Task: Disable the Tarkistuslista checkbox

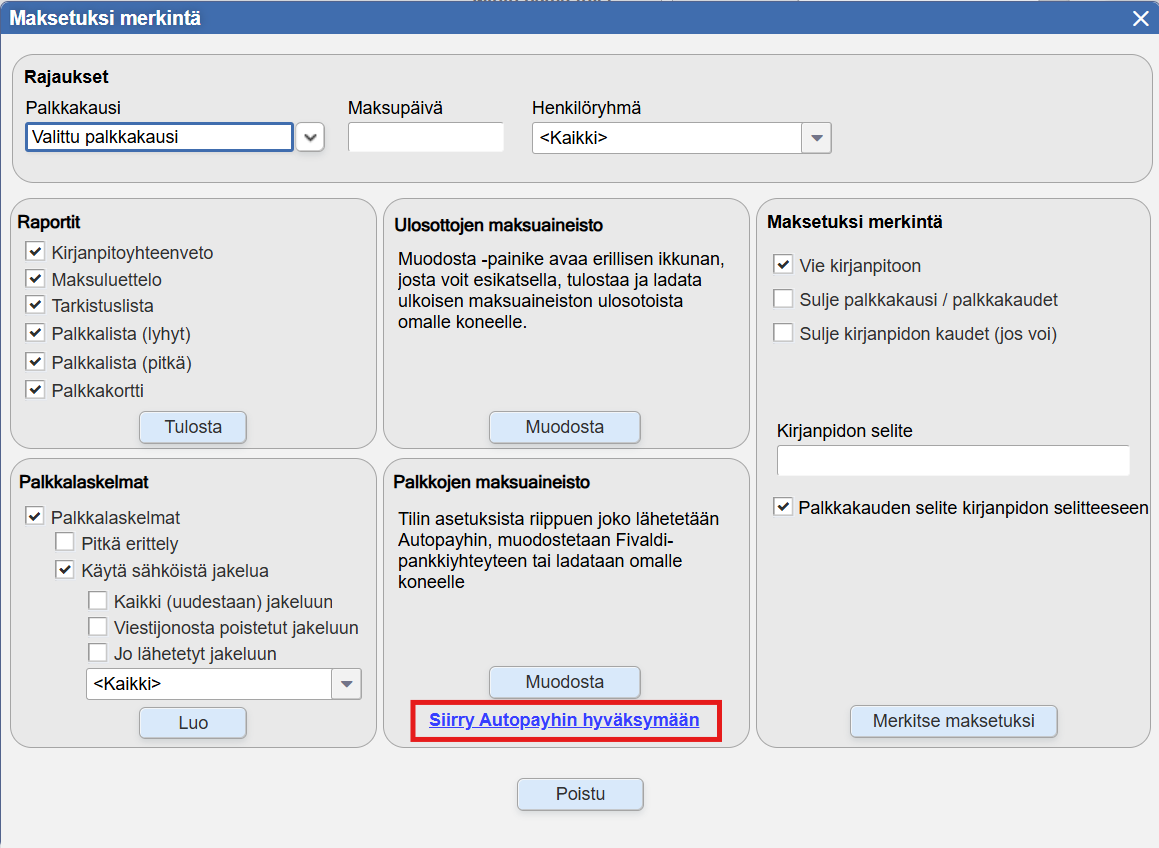Action: click(x=35, y=305)
